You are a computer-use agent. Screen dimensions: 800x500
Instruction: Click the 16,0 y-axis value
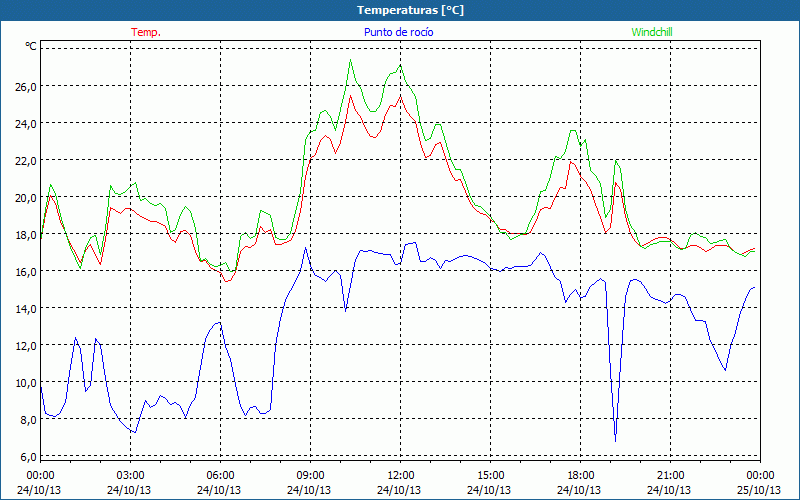tap(28, 271)
